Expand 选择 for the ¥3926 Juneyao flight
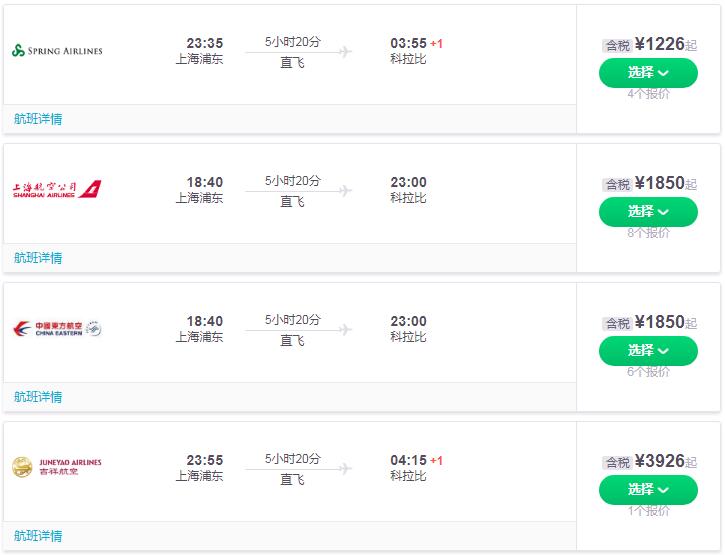This screenshot has height=555, width=725. coord(648,490)
